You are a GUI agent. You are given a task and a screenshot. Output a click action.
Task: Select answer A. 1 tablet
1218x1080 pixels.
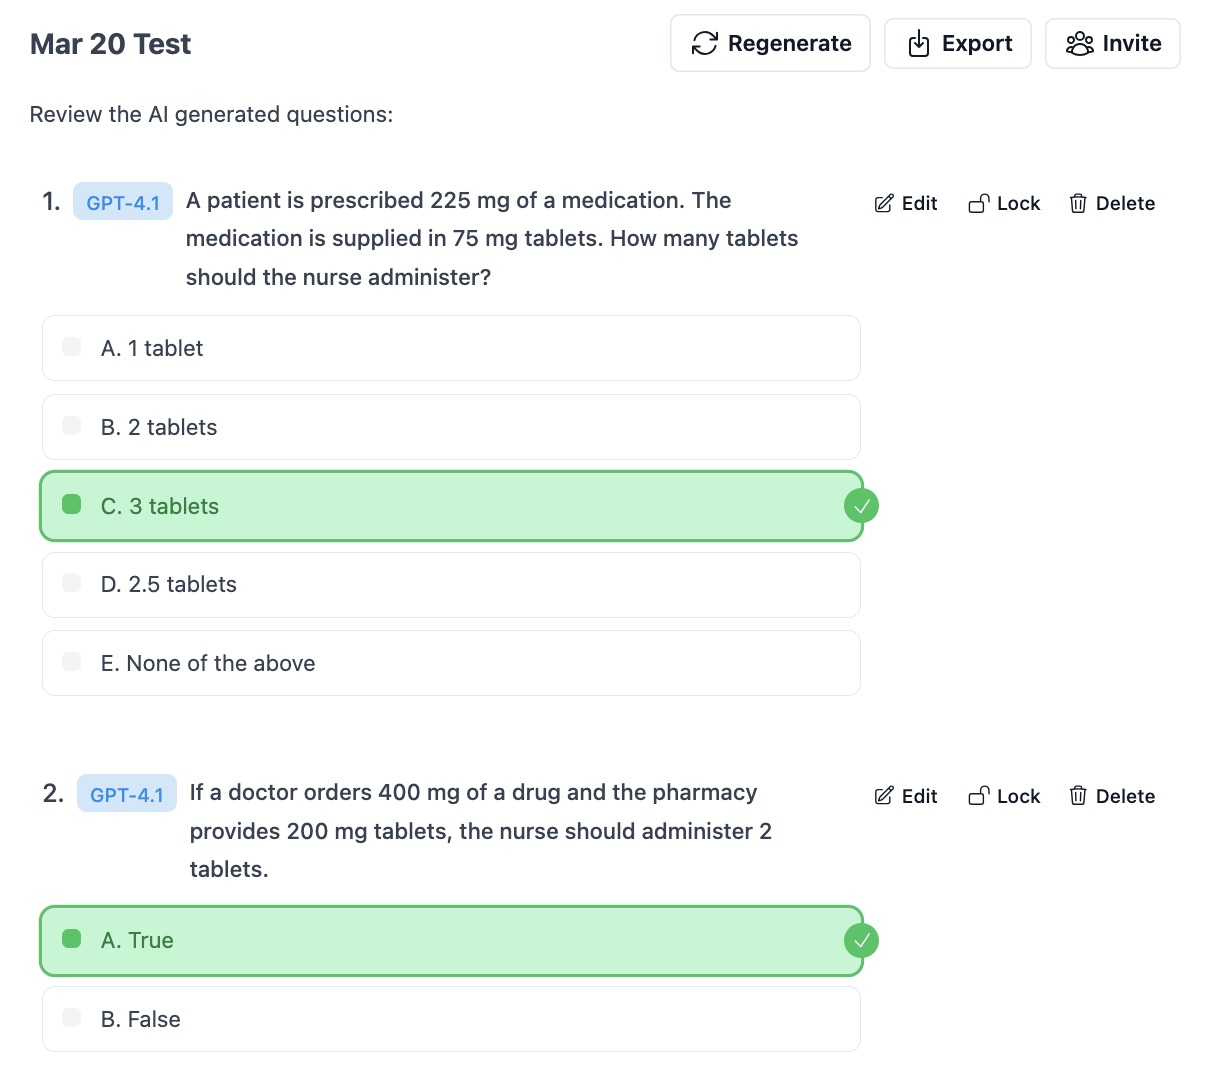450,348
